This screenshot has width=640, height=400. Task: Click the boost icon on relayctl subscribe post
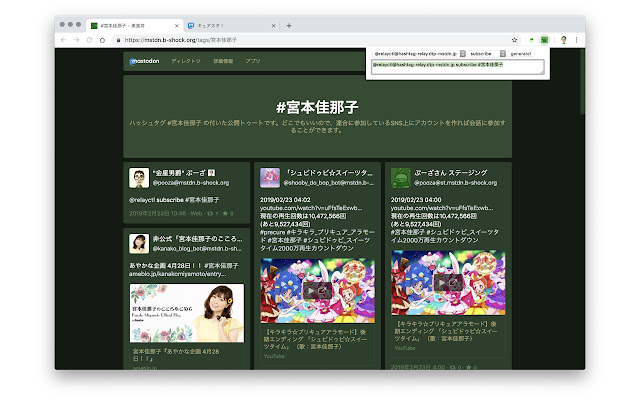pos(212,213)
